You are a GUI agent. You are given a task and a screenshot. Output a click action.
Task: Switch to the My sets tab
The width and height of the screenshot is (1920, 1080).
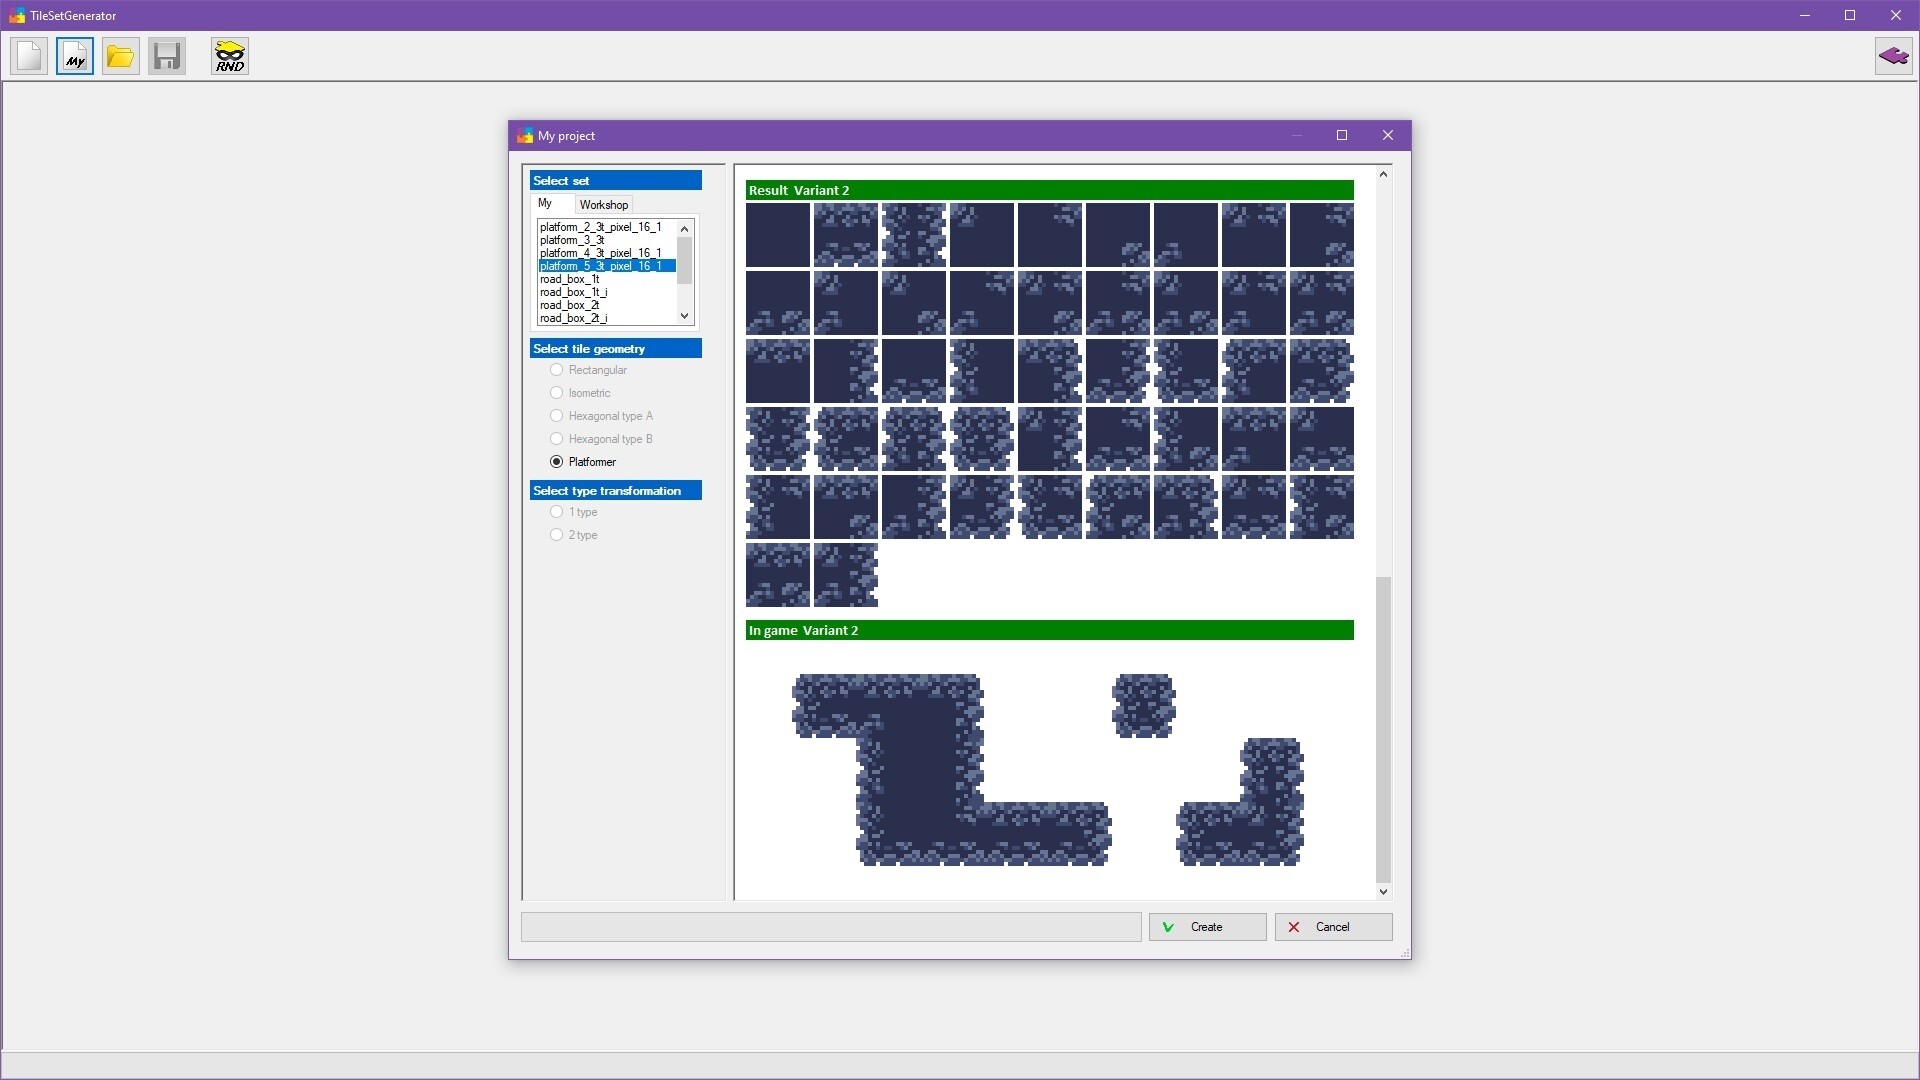(545, 204)
